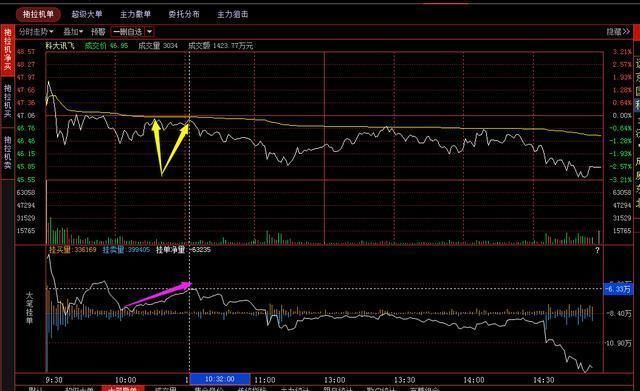Click the 13:30 time axis label

[404, 380]
